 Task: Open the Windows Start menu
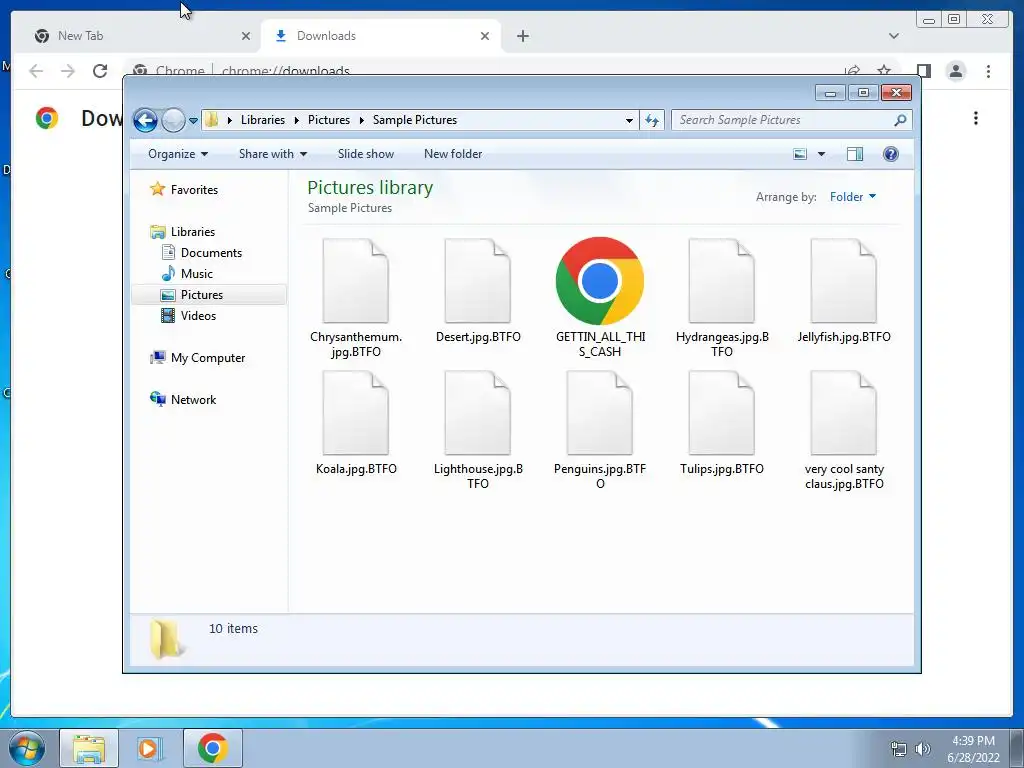click(26, 748)
